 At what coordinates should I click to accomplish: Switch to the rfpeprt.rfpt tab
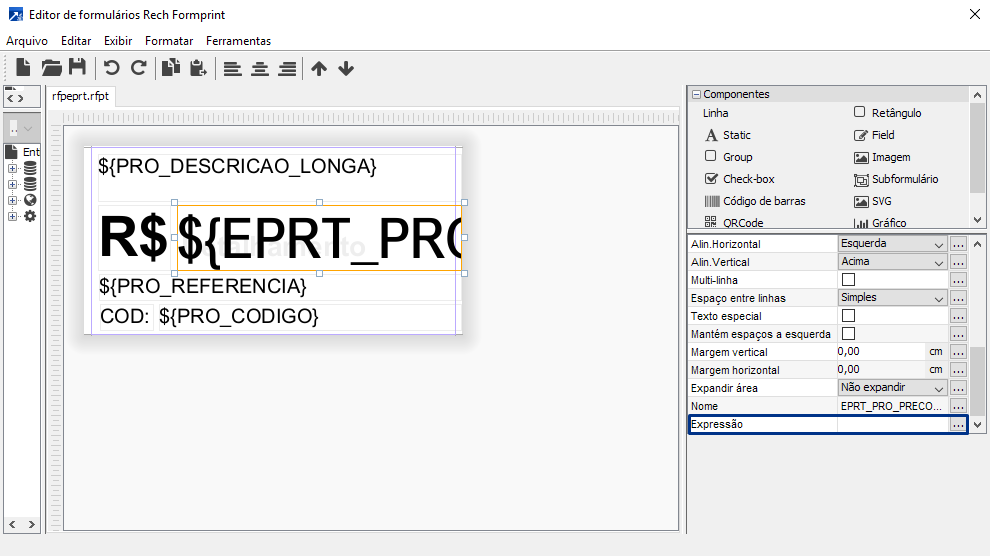coord(81,96)
